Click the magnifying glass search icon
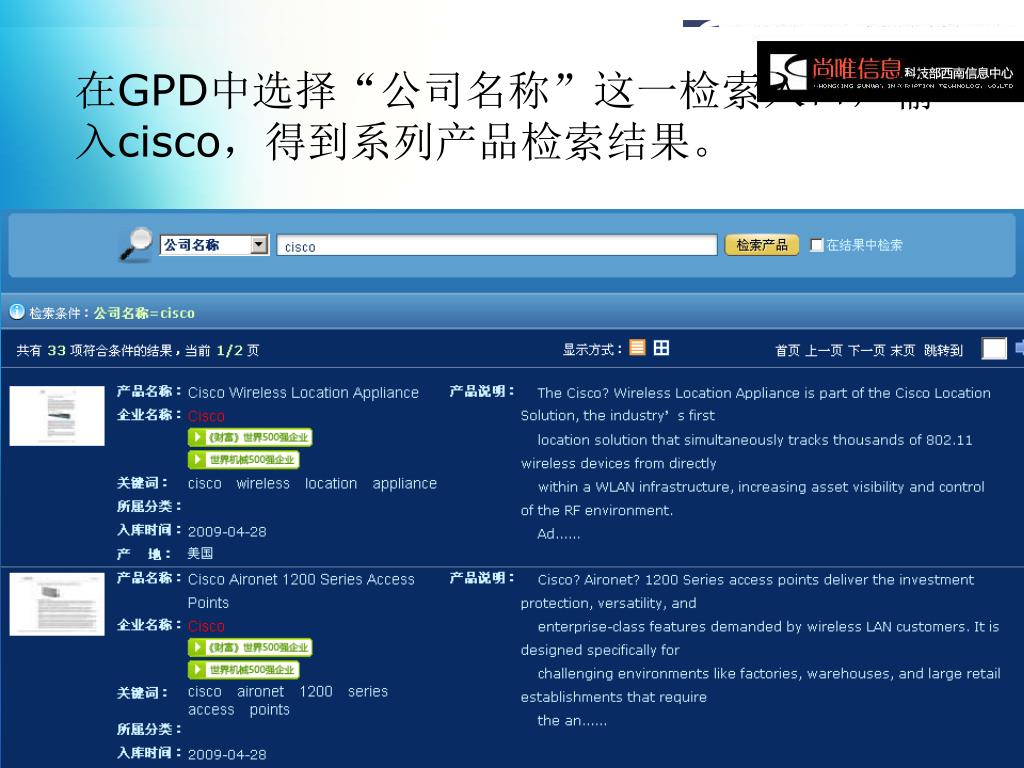 pos(136,245)
